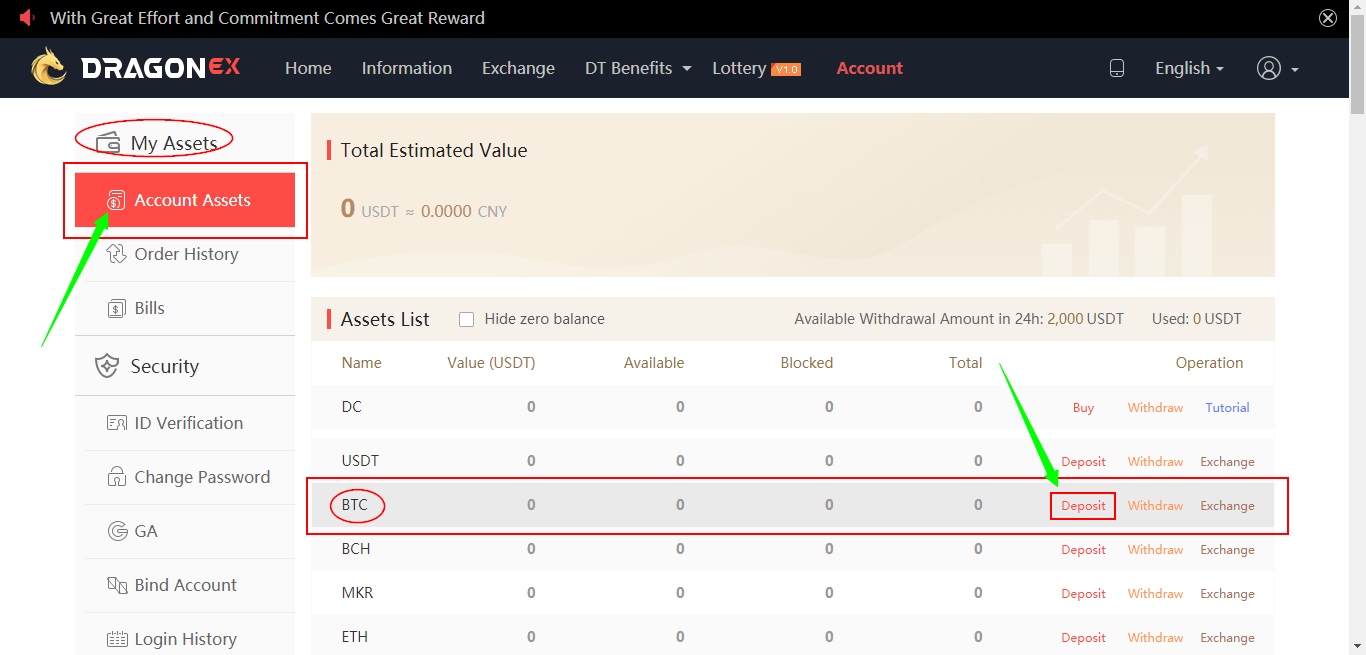Click the Account Assets coin icon
This screenshot has width=1366, height=655.
[116, 200]
